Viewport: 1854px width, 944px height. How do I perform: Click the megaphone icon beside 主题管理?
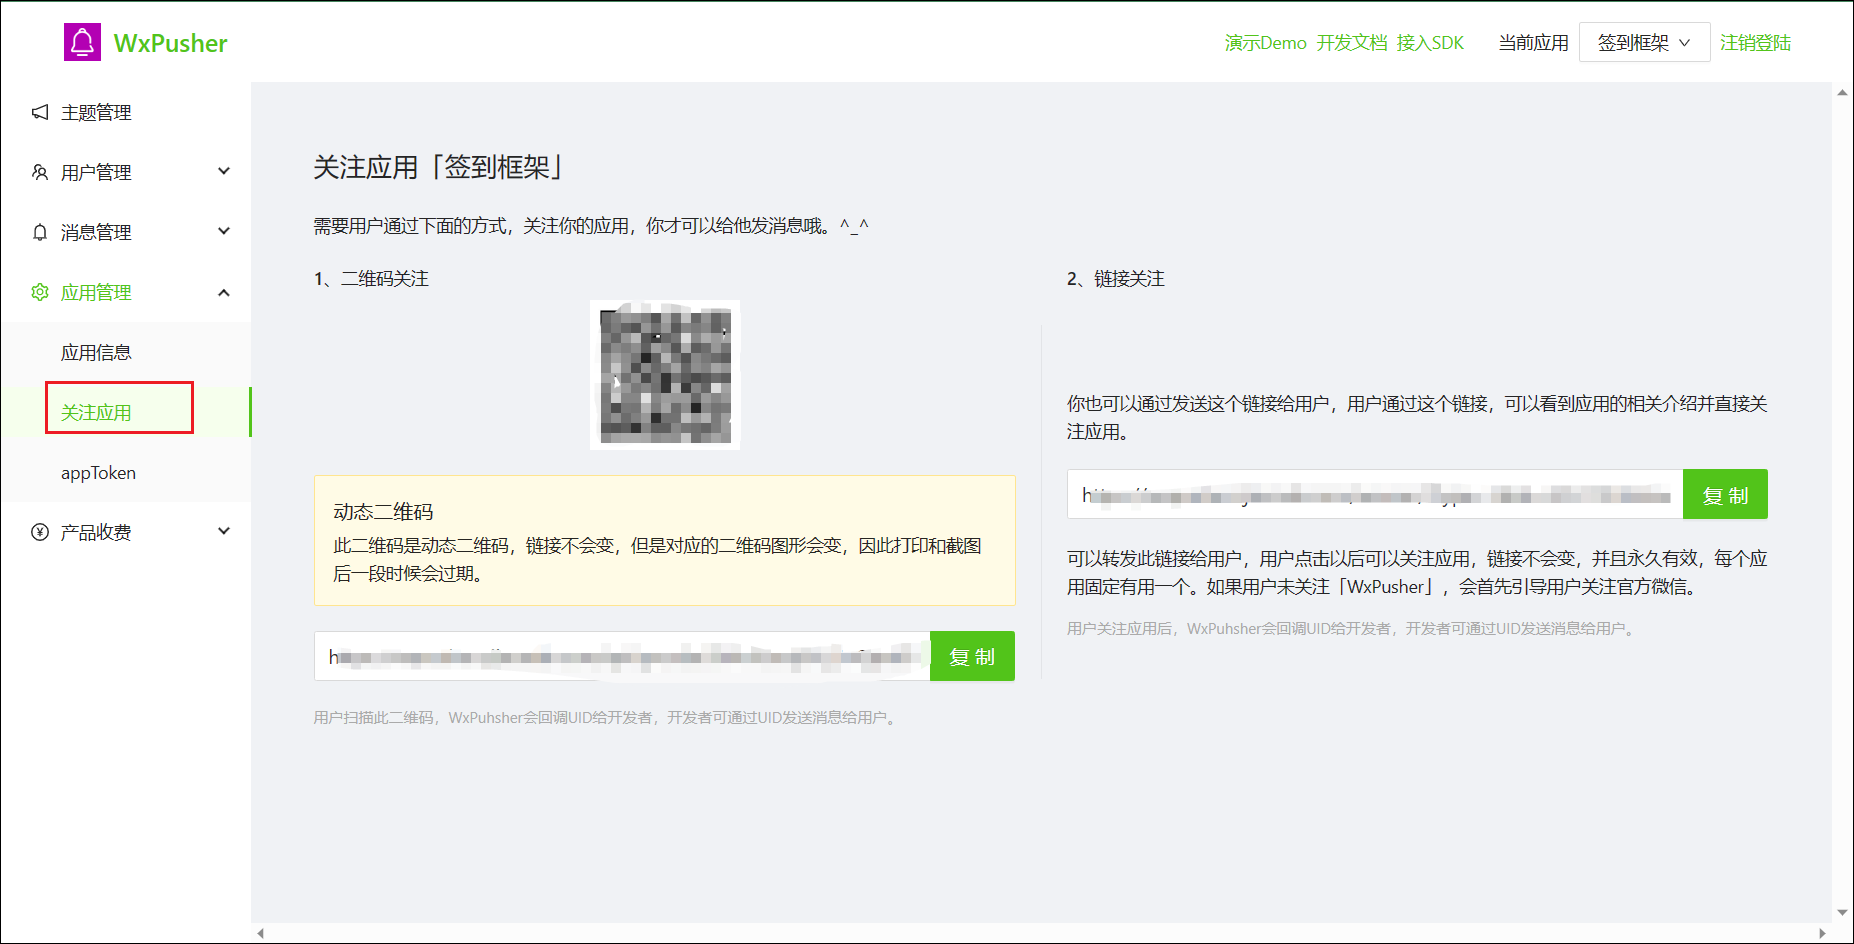tap(40, 112)
